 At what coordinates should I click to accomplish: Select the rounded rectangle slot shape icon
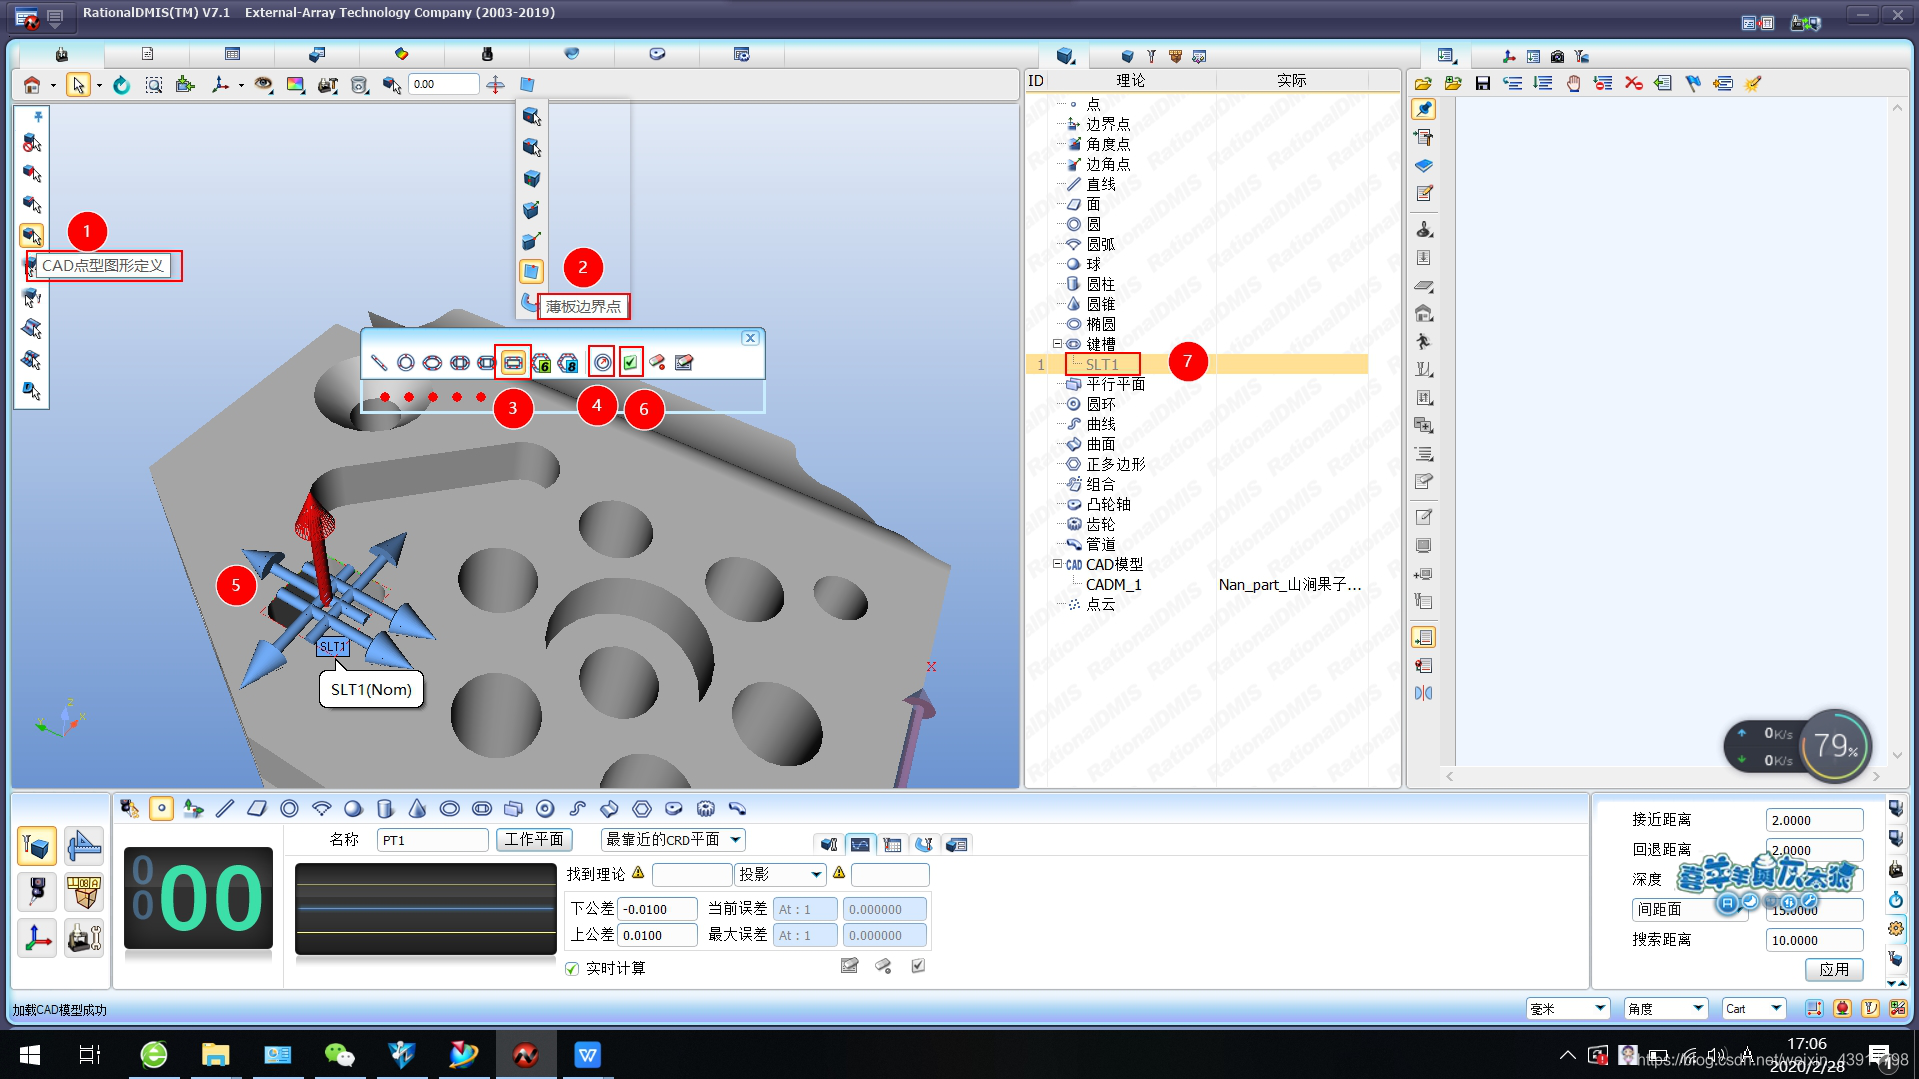513,363
